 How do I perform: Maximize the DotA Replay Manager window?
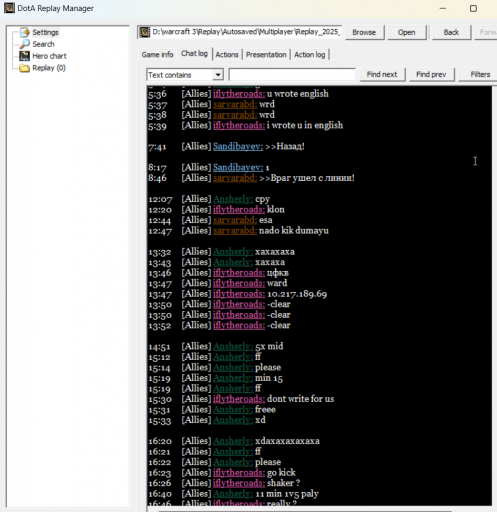tap(473, 8)
